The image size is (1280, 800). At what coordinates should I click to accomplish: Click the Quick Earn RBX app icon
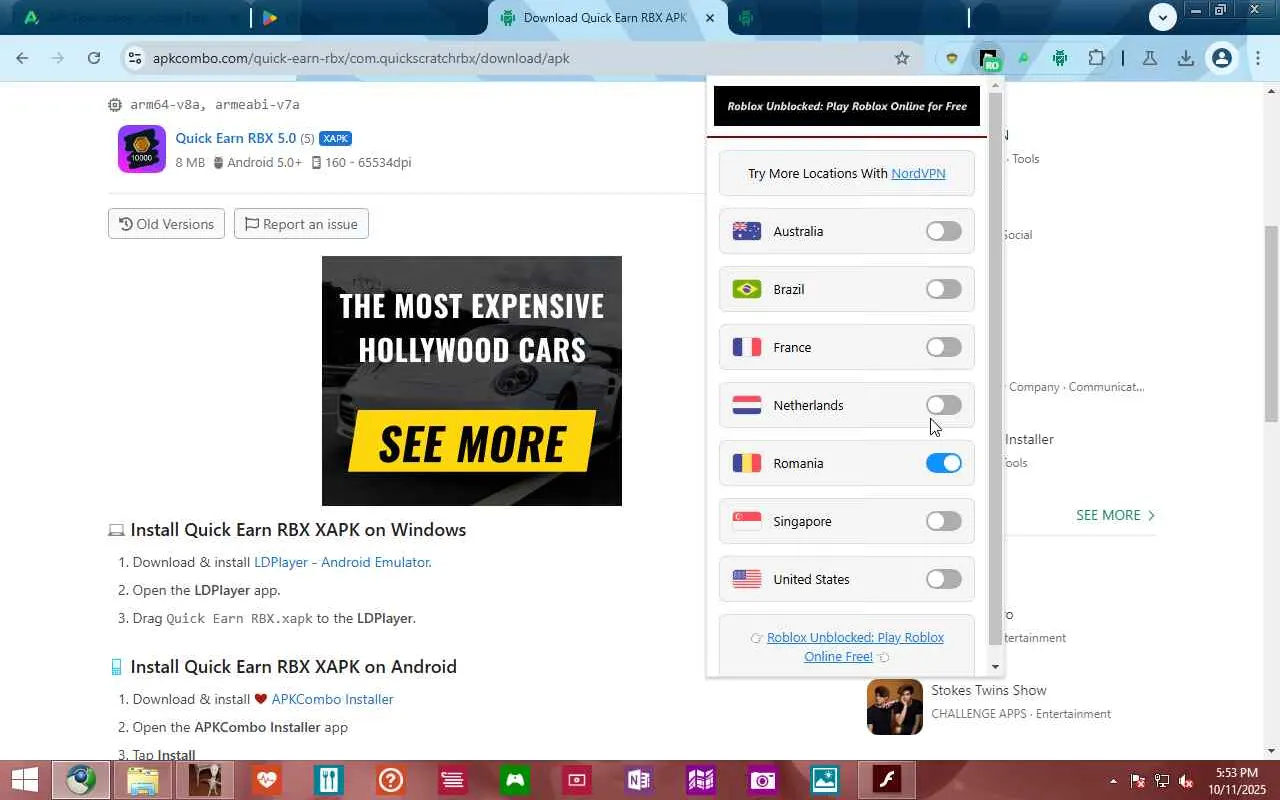tap(142, 149)
